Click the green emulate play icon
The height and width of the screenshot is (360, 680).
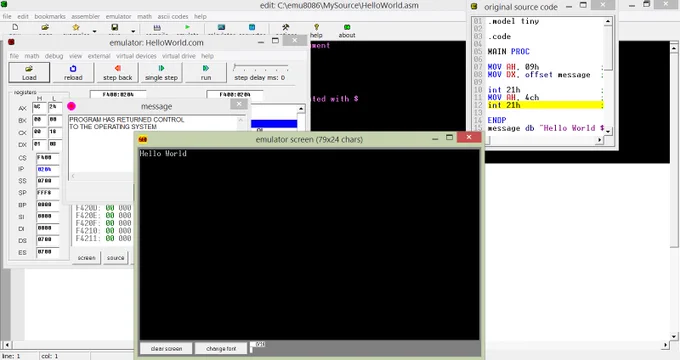coord(187,27)
